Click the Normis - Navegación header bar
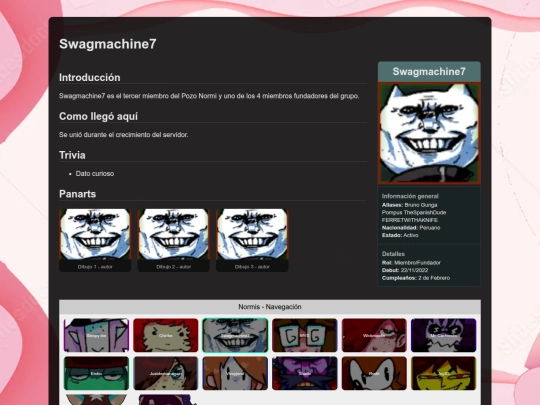This screenshot has height=405, width=540. click(x=270, y=307)
